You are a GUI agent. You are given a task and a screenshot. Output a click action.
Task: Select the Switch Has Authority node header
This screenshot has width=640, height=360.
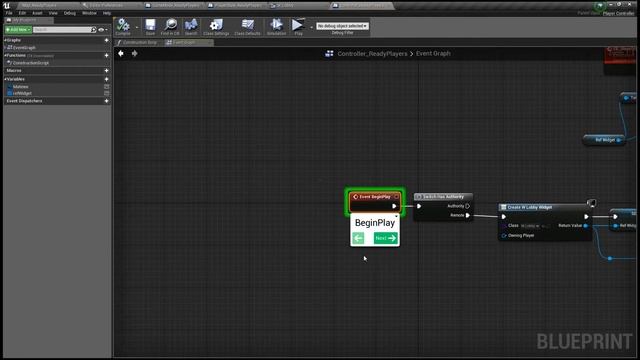click(x=443, y=197)
